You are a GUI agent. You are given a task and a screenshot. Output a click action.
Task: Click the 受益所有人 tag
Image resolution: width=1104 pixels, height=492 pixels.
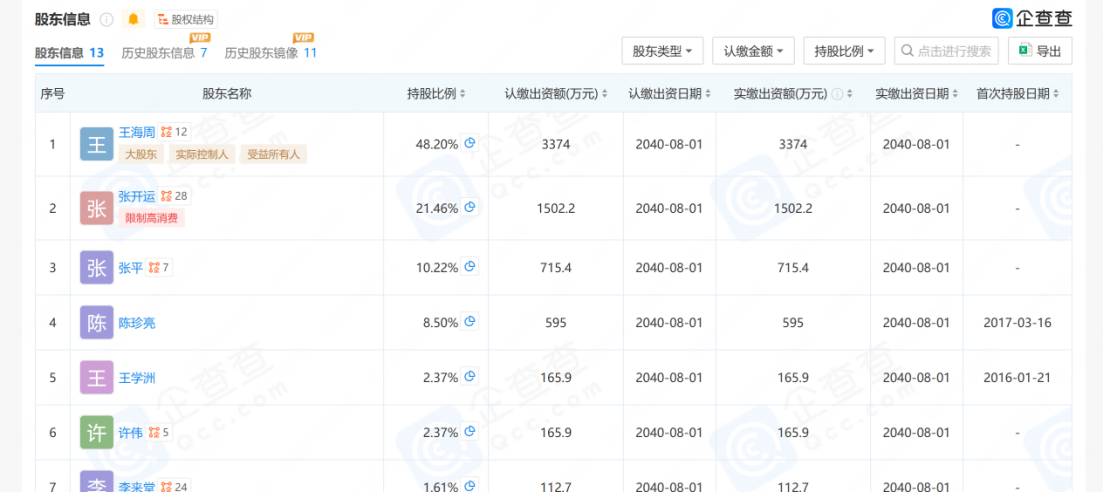tap(273, 154)
